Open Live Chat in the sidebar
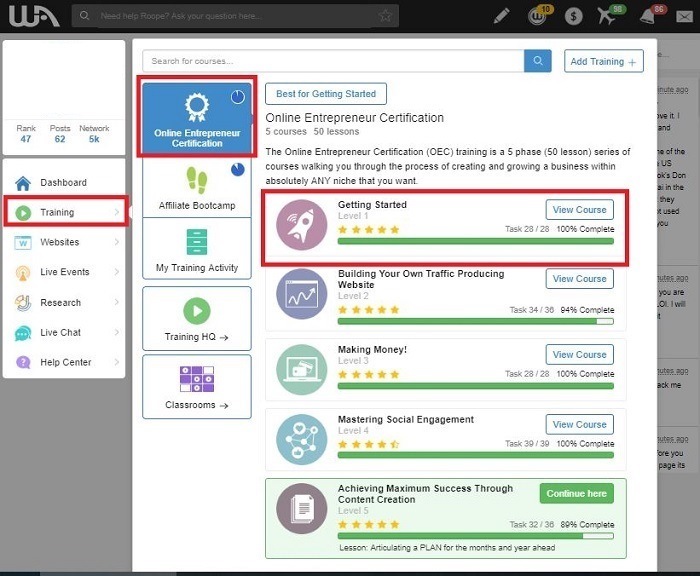This screenshot has width=700, height=576. coord(64,333)
